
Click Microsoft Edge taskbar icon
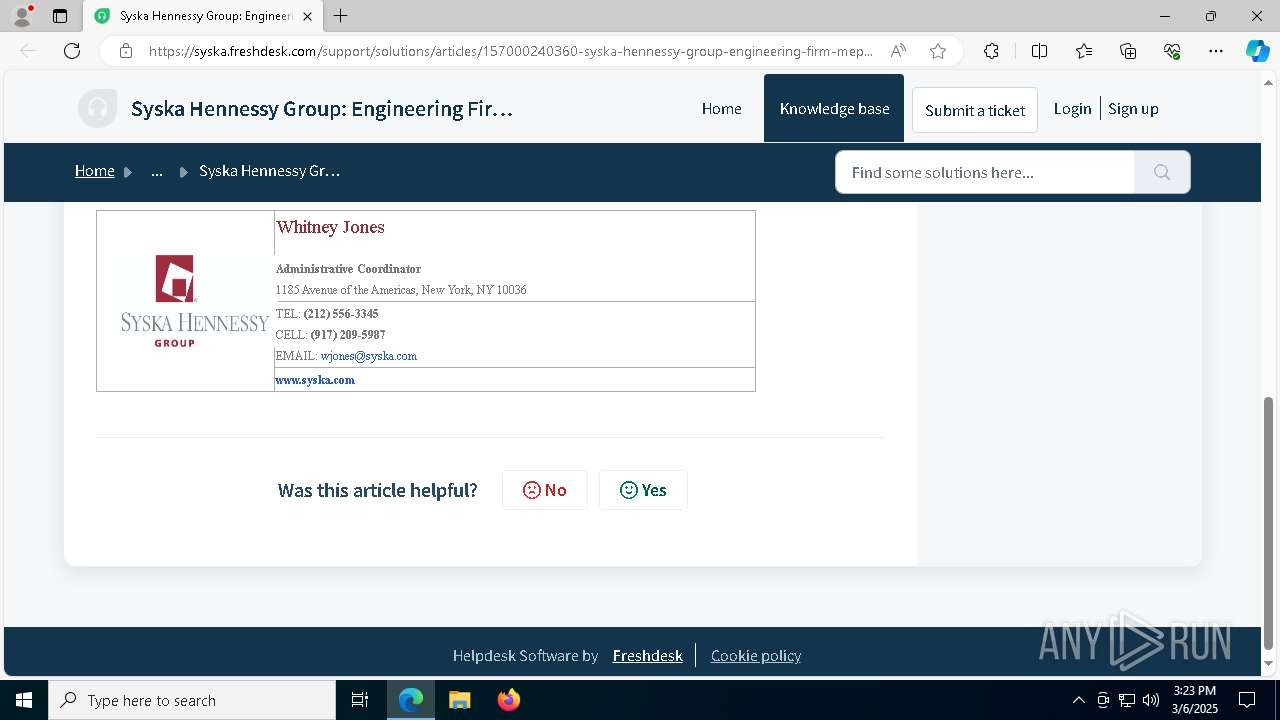pyautogui.click(x=411, y=700)
